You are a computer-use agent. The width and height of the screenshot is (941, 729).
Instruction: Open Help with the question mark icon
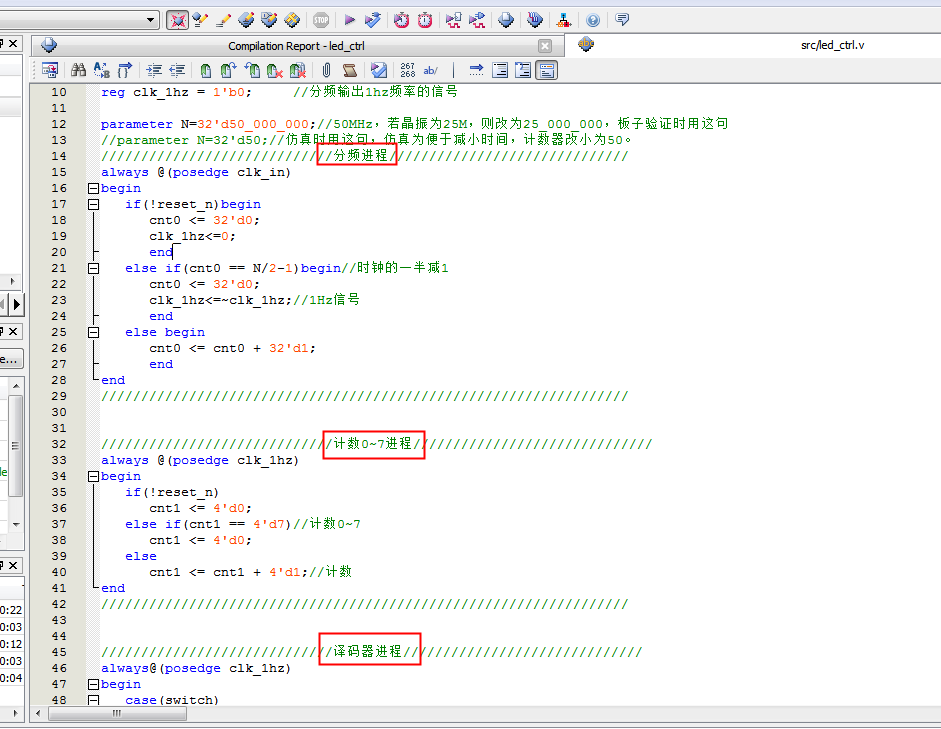(x=593, y=19)
